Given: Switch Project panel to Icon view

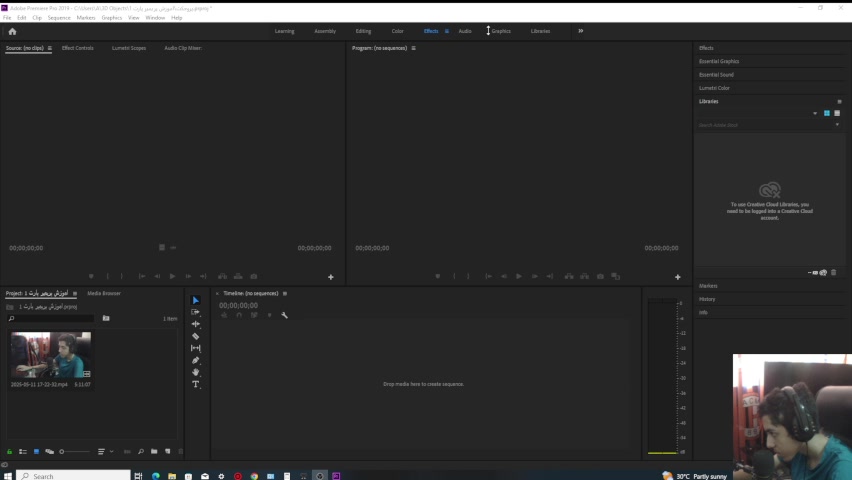Looking at the screenshot, I should [36, 451].
